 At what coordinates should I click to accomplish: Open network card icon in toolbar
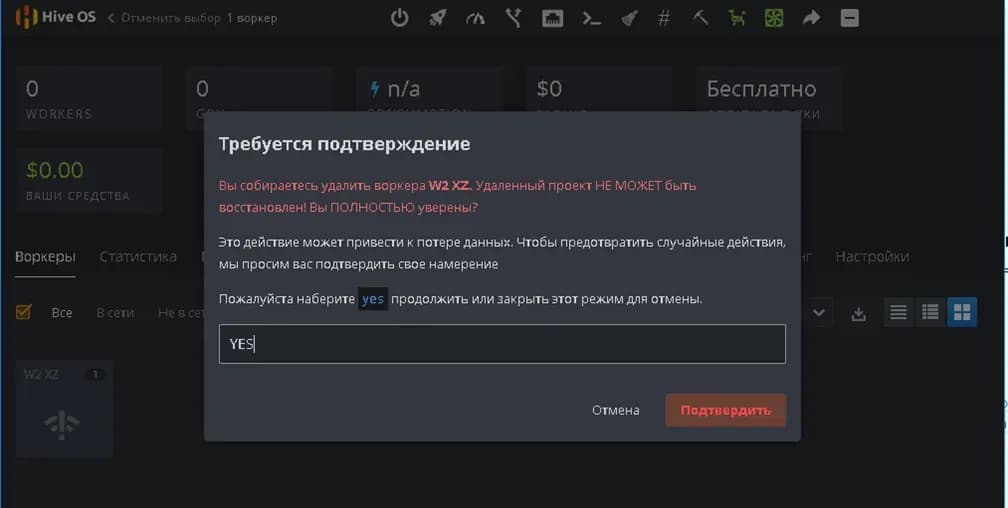coord(552,18)
